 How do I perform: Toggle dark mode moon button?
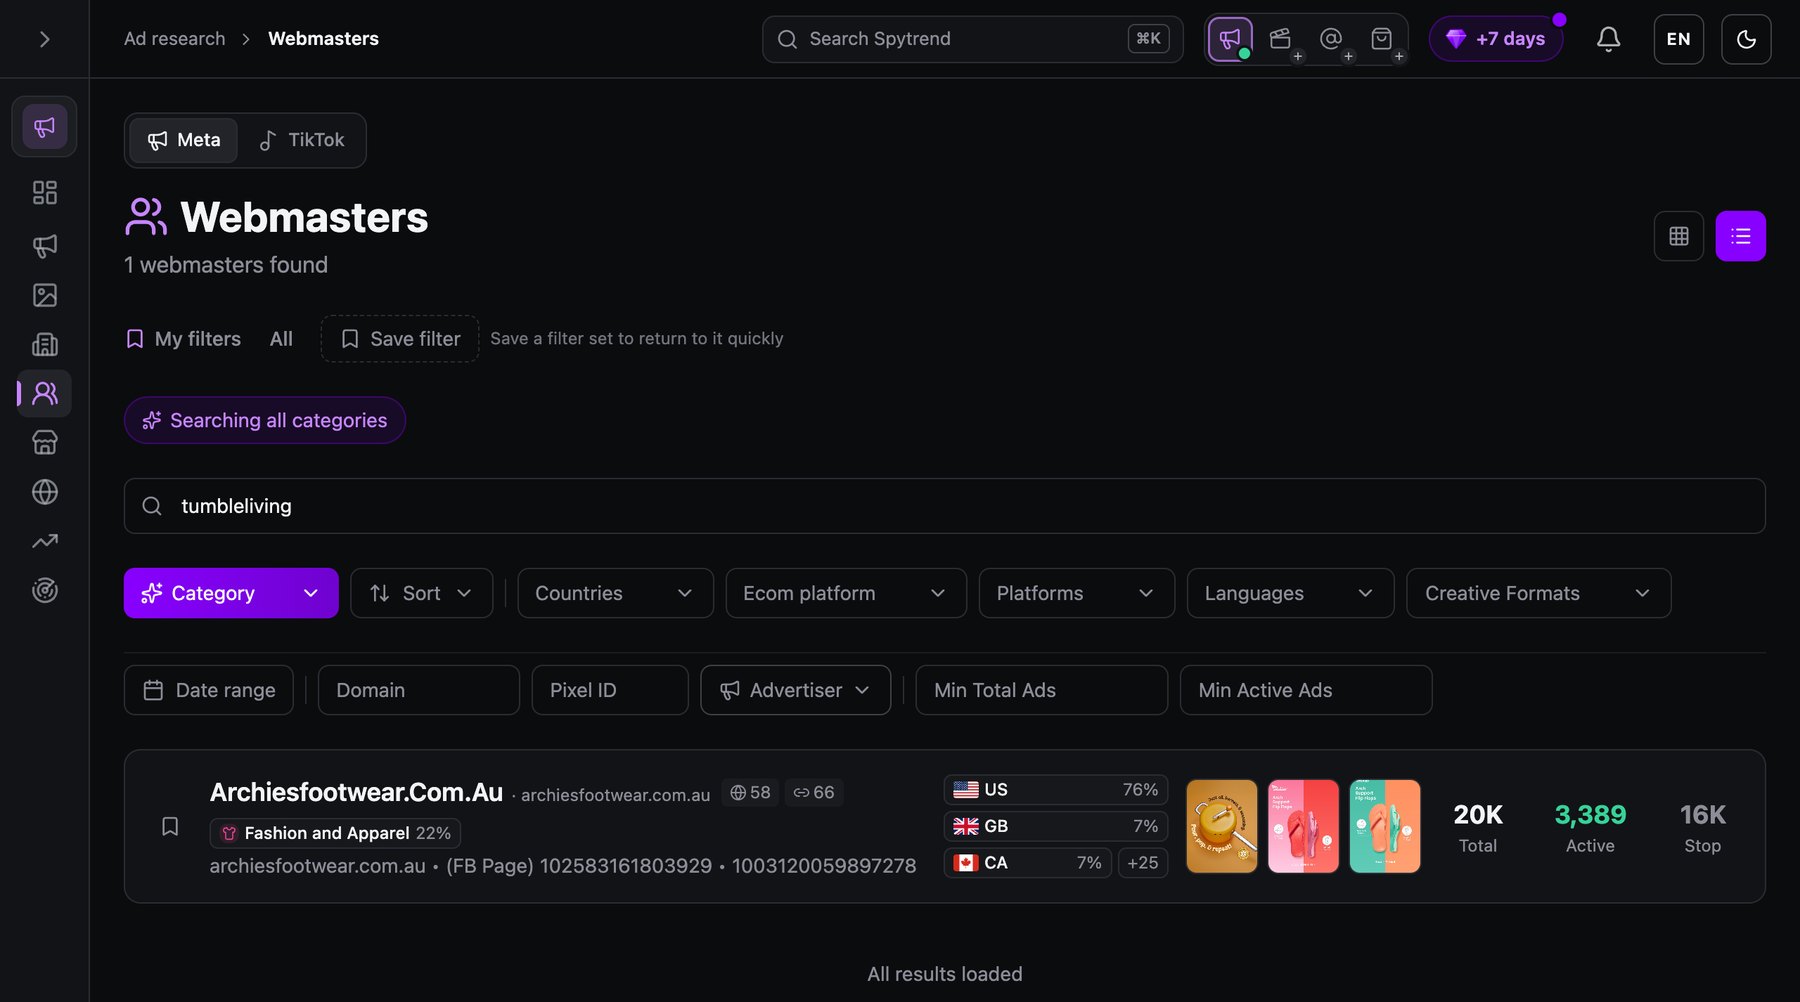1746,39
